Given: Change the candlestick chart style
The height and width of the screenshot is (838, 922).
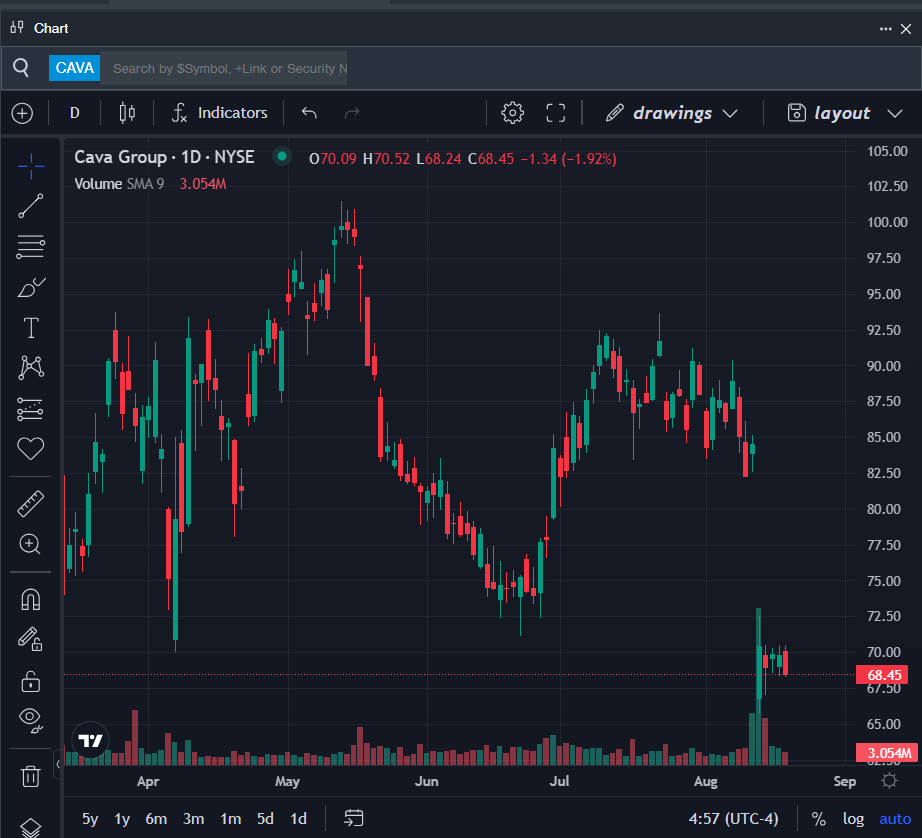Looking at the screenshot, I should click(x=127, y=113).
